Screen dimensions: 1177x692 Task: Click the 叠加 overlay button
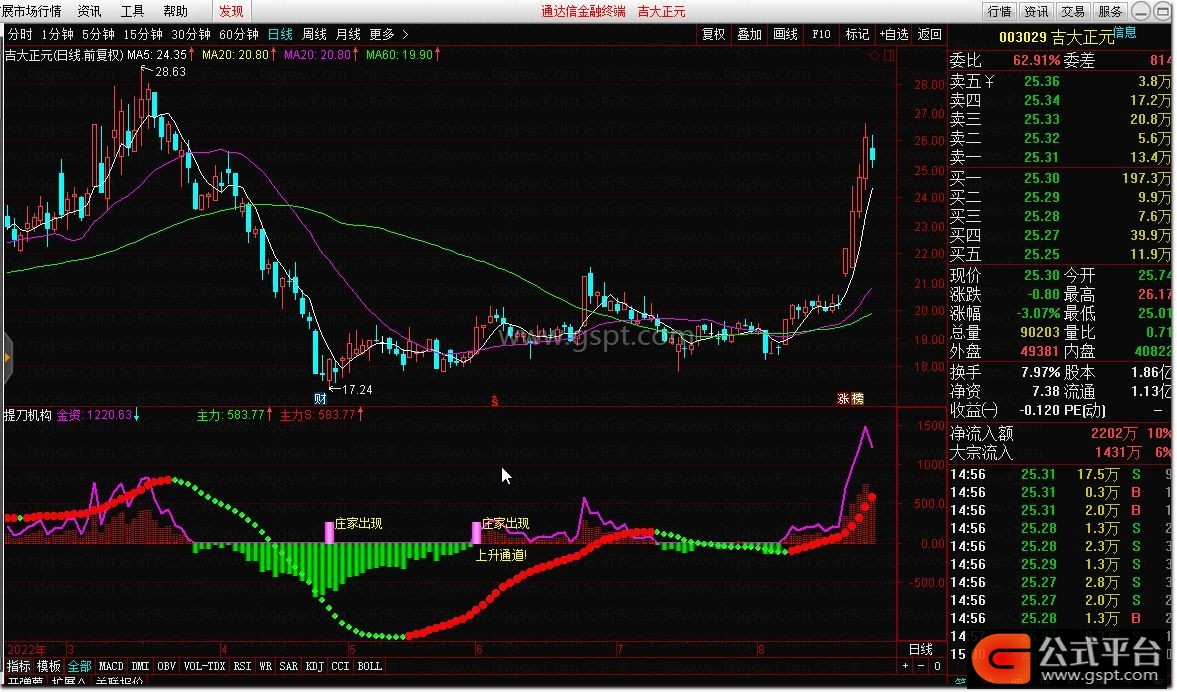[750, 35]
